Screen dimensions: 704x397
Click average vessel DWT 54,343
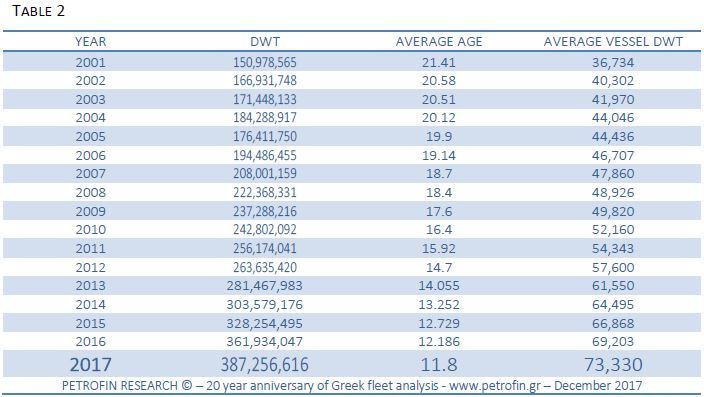613,248
